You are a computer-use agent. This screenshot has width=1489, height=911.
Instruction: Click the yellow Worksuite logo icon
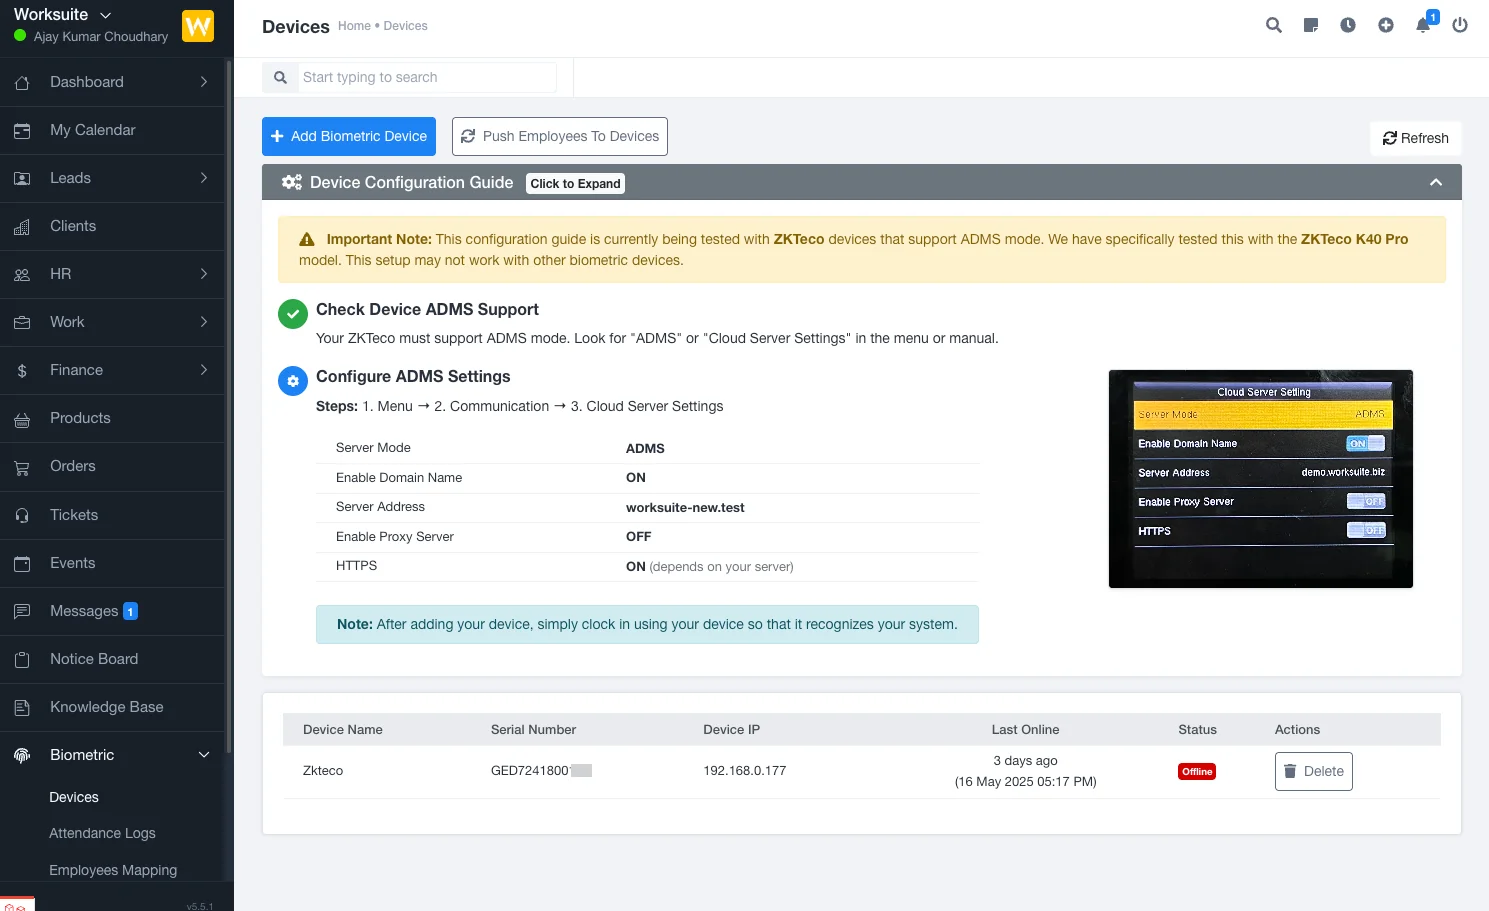point(198,26)
